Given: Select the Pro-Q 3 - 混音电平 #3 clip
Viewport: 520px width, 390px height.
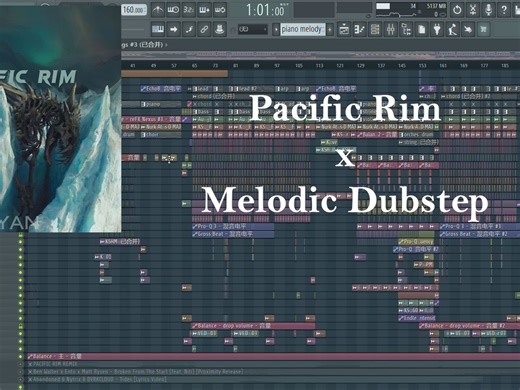Looking at the screenshot, I should click(480, 226).
